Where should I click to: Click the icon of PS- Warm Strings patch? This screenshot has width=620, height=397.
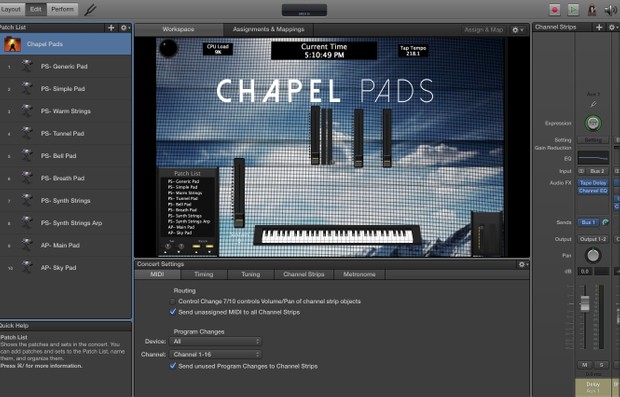coord(27,111)
